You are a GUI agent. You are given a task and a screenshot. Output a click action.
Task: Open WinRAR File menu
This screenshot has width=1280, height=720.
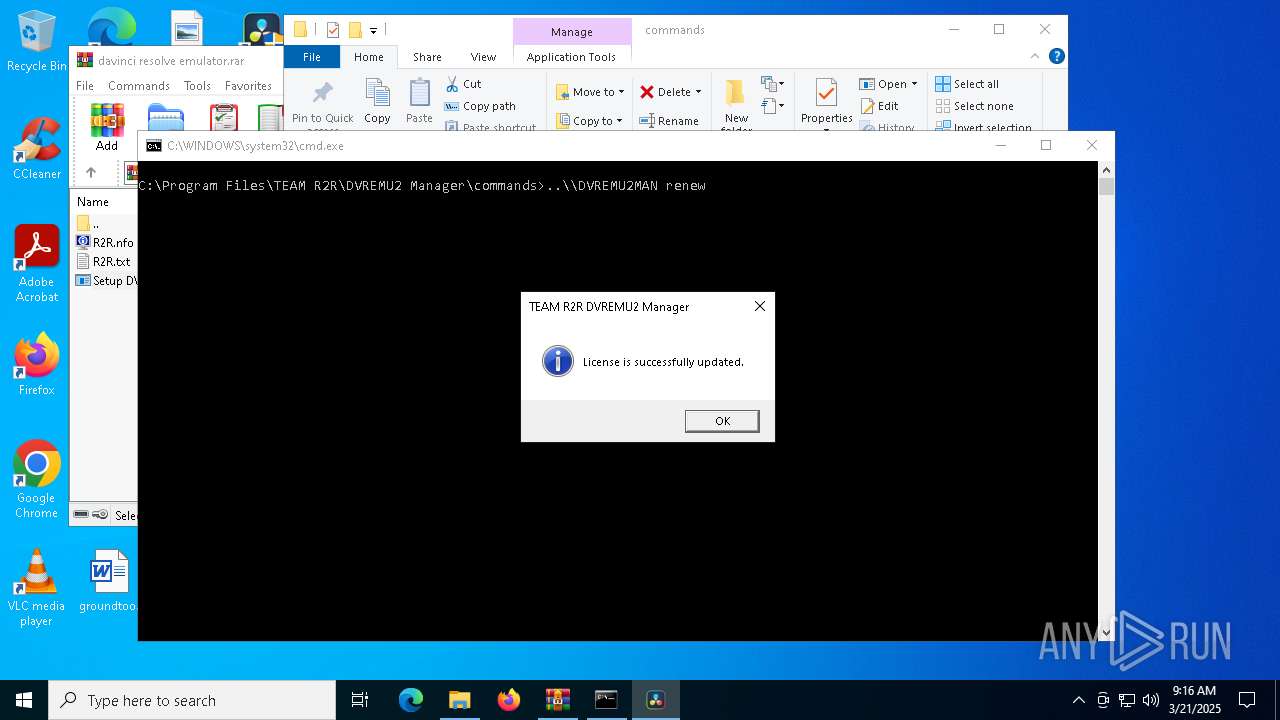tap(85, 86)
